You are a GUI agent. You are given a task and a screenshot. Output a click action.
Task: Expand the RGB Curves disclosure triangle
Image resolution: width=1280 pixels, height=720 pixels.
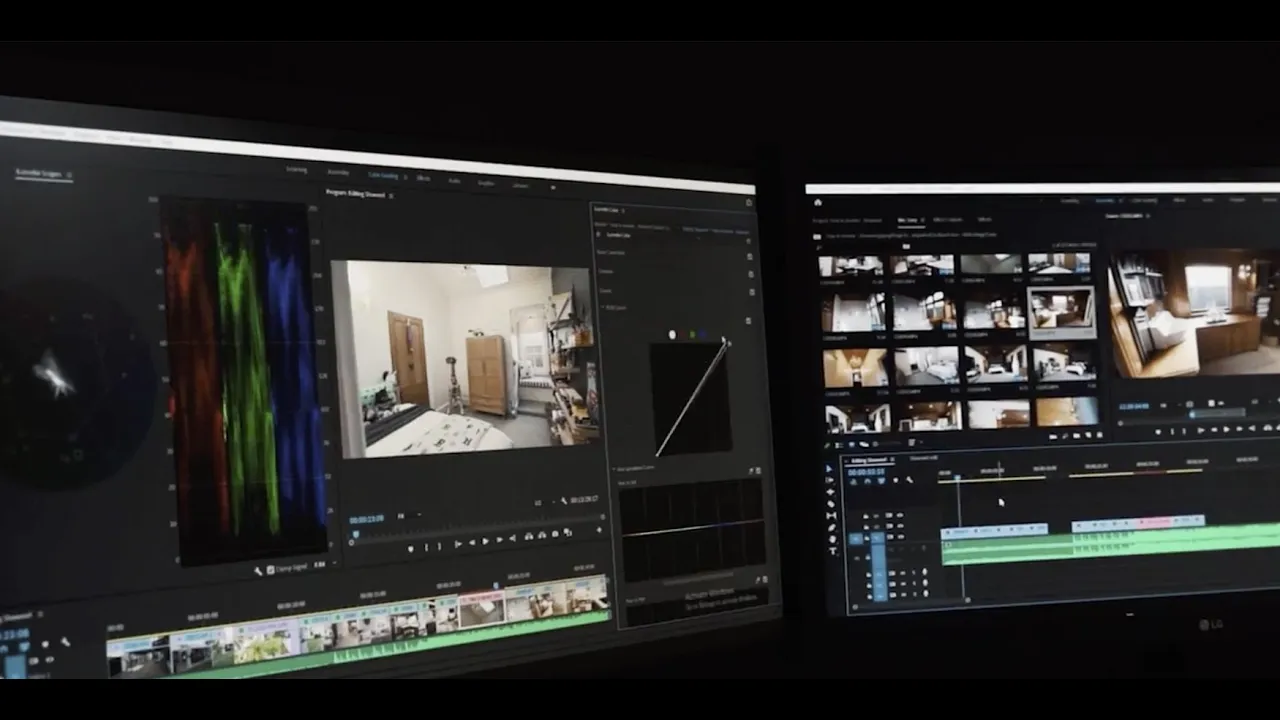(x=602, y=307)
